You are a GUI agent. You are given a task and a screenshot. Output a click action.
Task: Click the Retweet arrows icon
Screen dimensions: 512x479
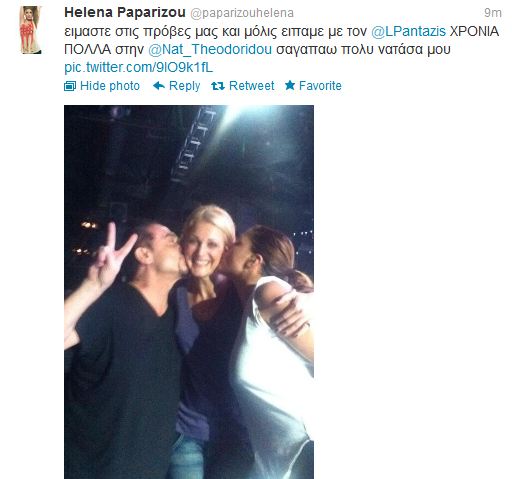218,86
